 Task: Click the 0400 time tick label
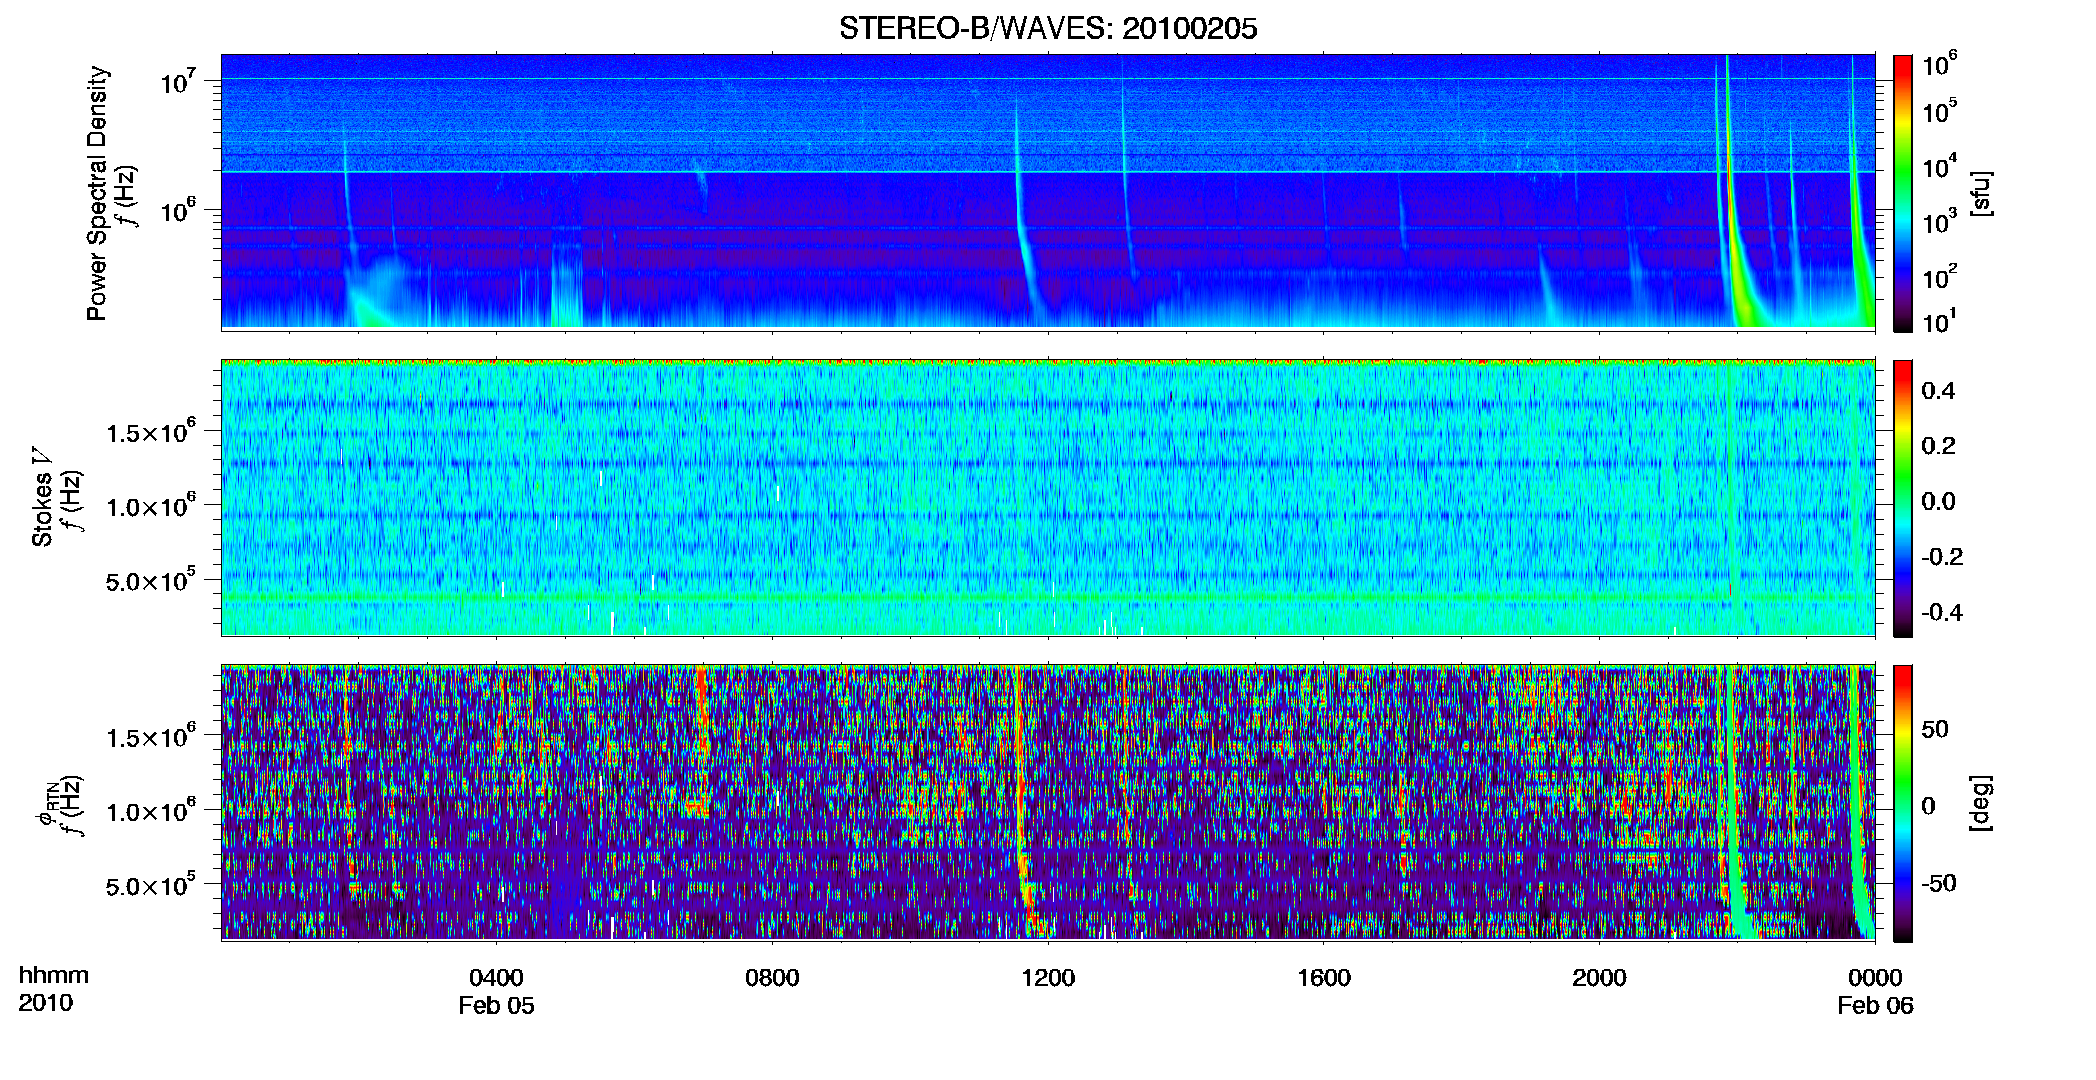pos(496,977)
